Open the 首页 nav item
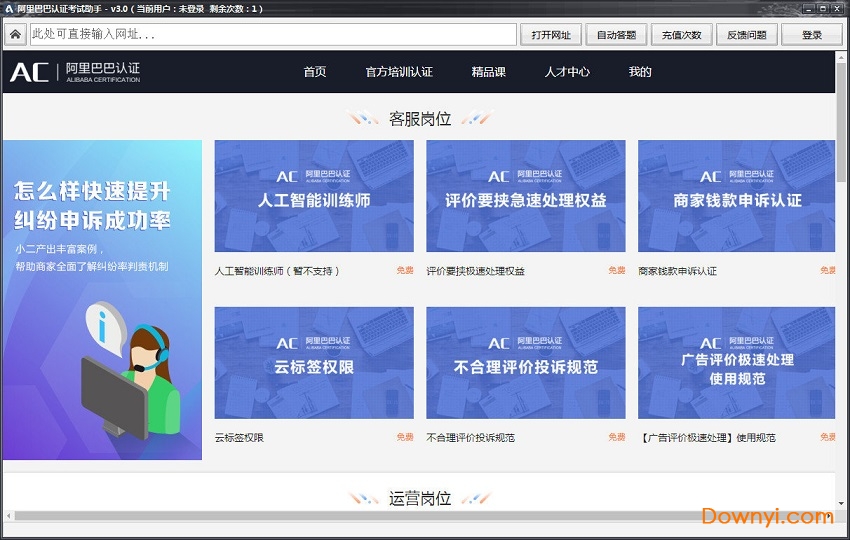Viewport: 850px width, 540px height. click(x=315, y=72)
